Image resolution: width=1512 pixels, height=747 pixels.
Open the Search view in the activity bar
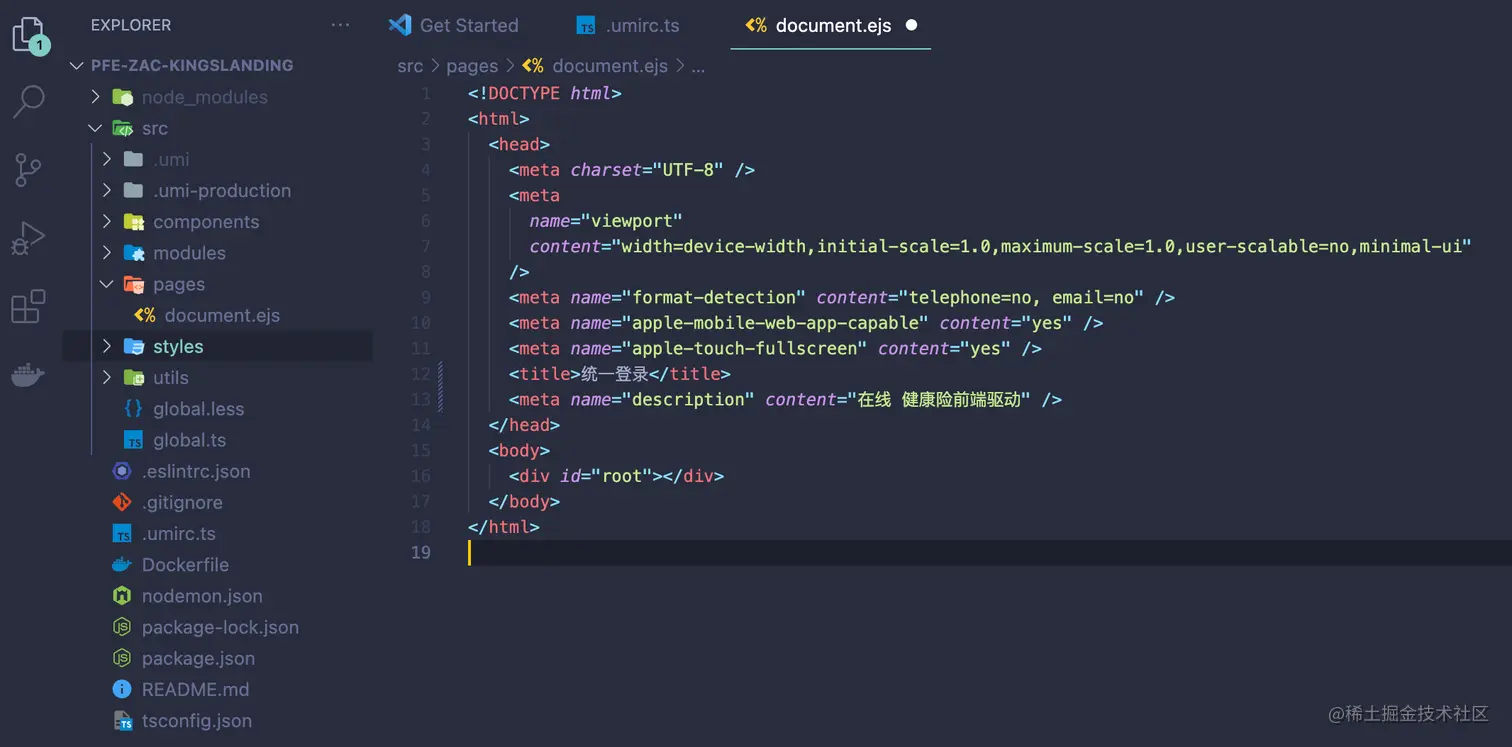[28, 101]
